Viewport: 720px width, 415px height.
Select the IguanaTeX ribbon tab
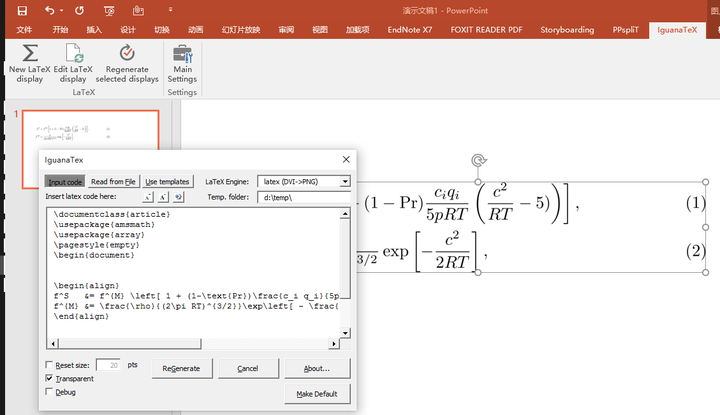point(677,30)
